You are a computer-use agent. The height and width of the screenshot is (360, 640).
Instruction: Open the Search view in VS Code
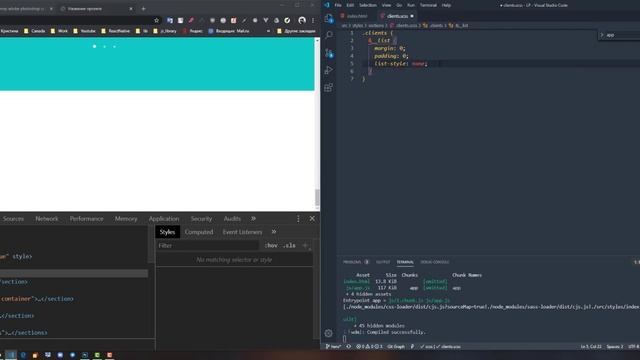(329, 35)
